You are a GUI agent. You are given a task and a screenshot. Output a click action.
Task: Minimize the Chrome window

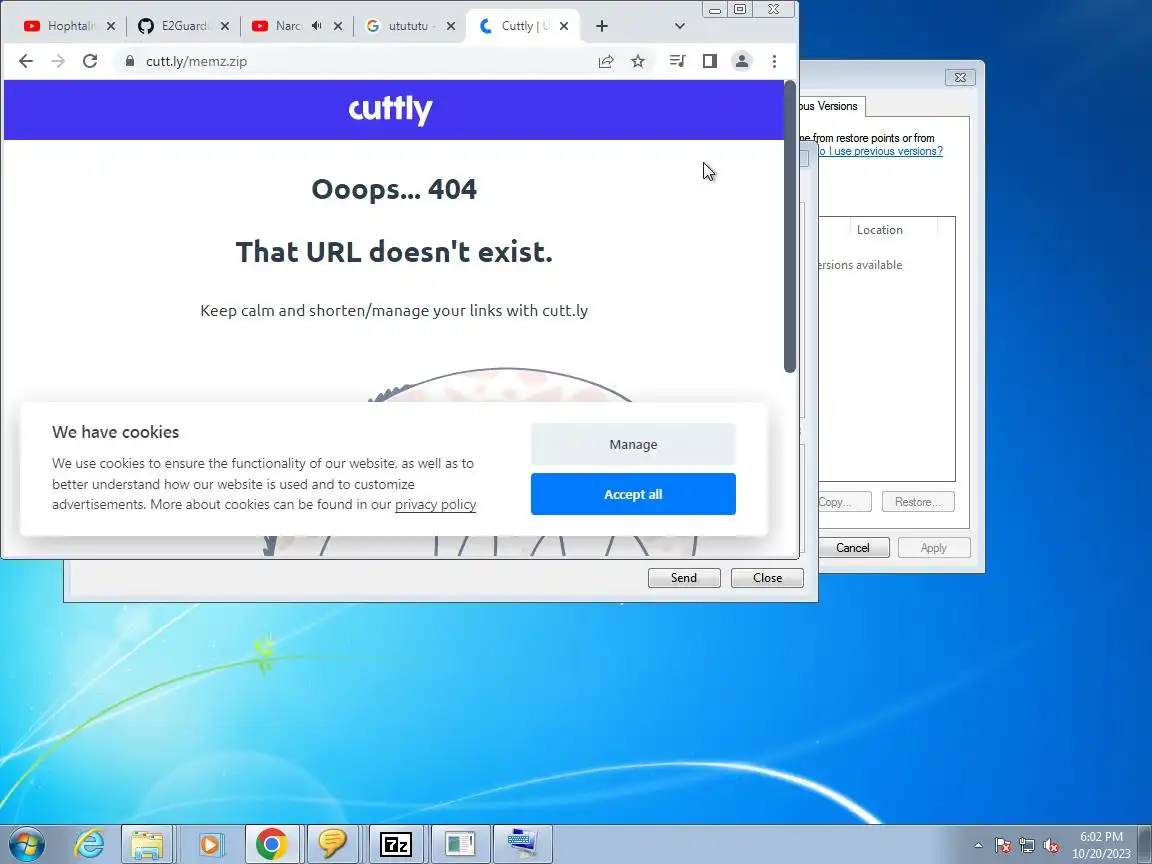click(x=715, y=10)
